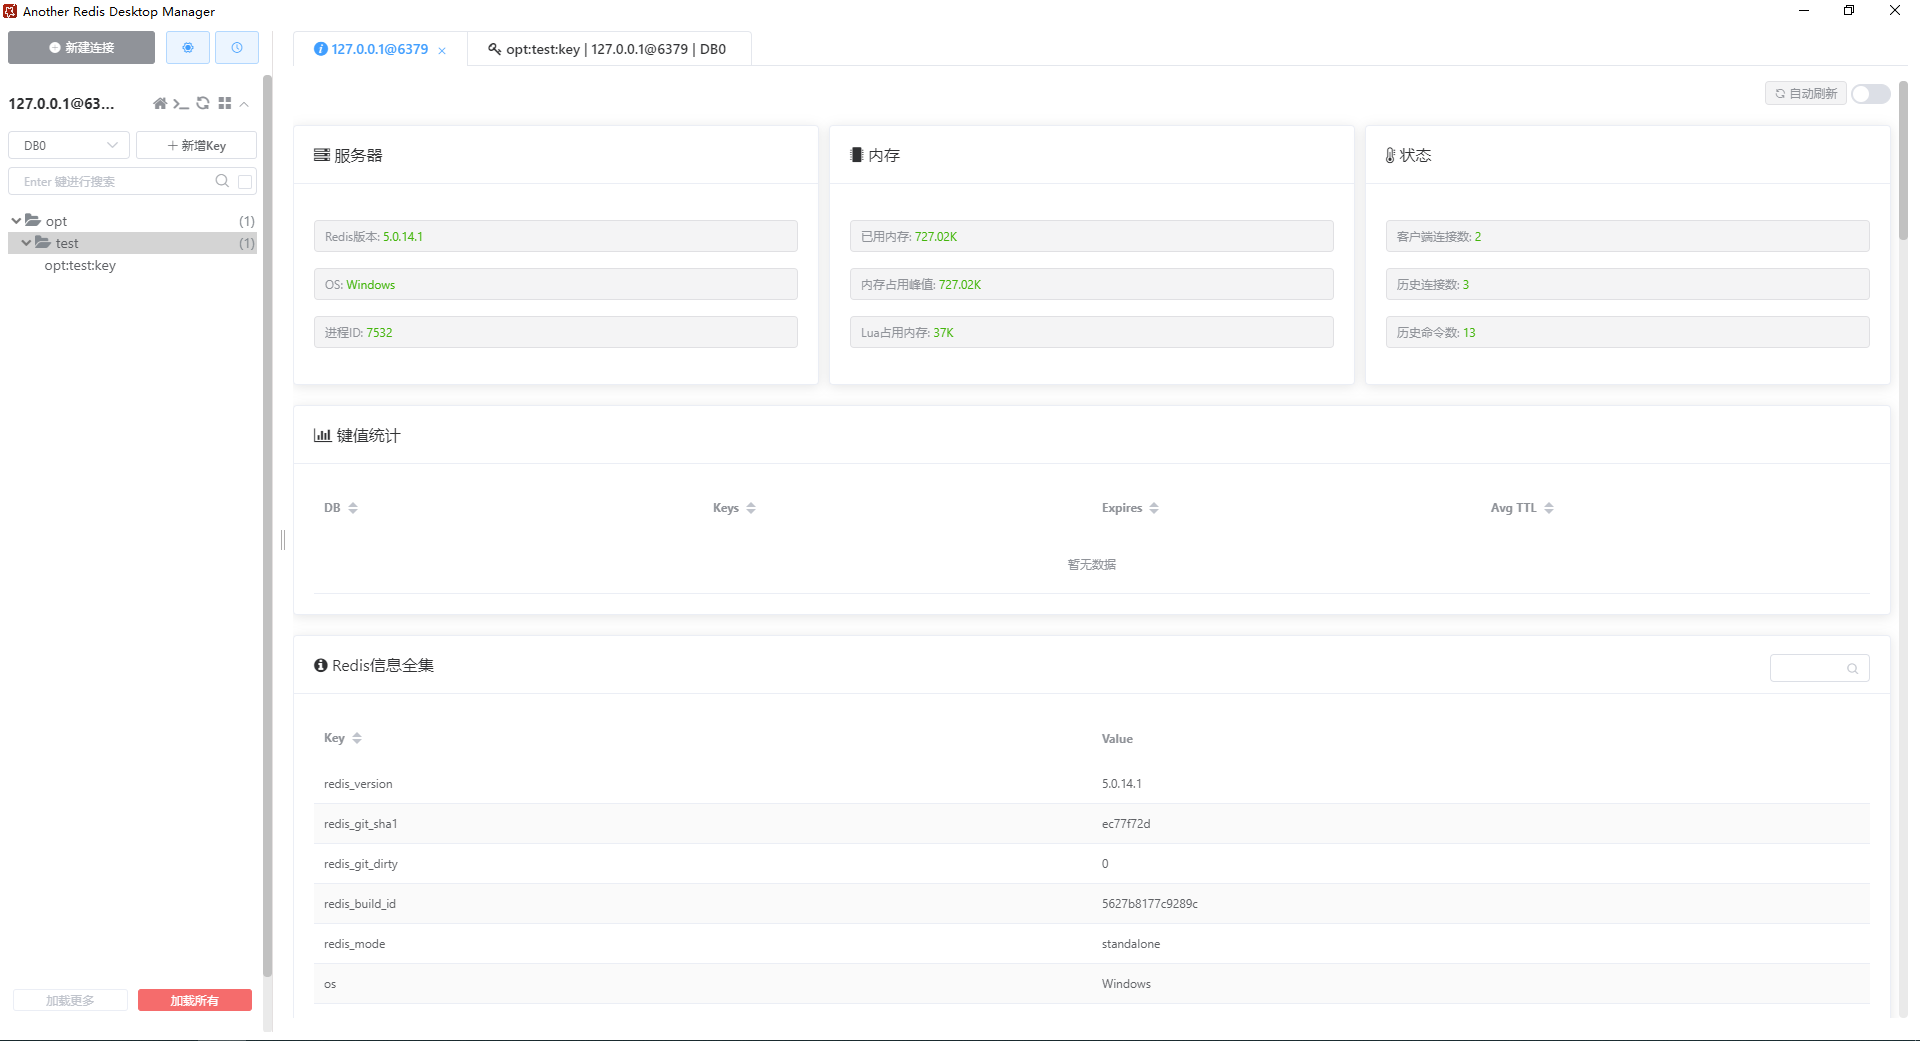Click the 自动刷新 auto refresh label

[x=1806, y=94]
